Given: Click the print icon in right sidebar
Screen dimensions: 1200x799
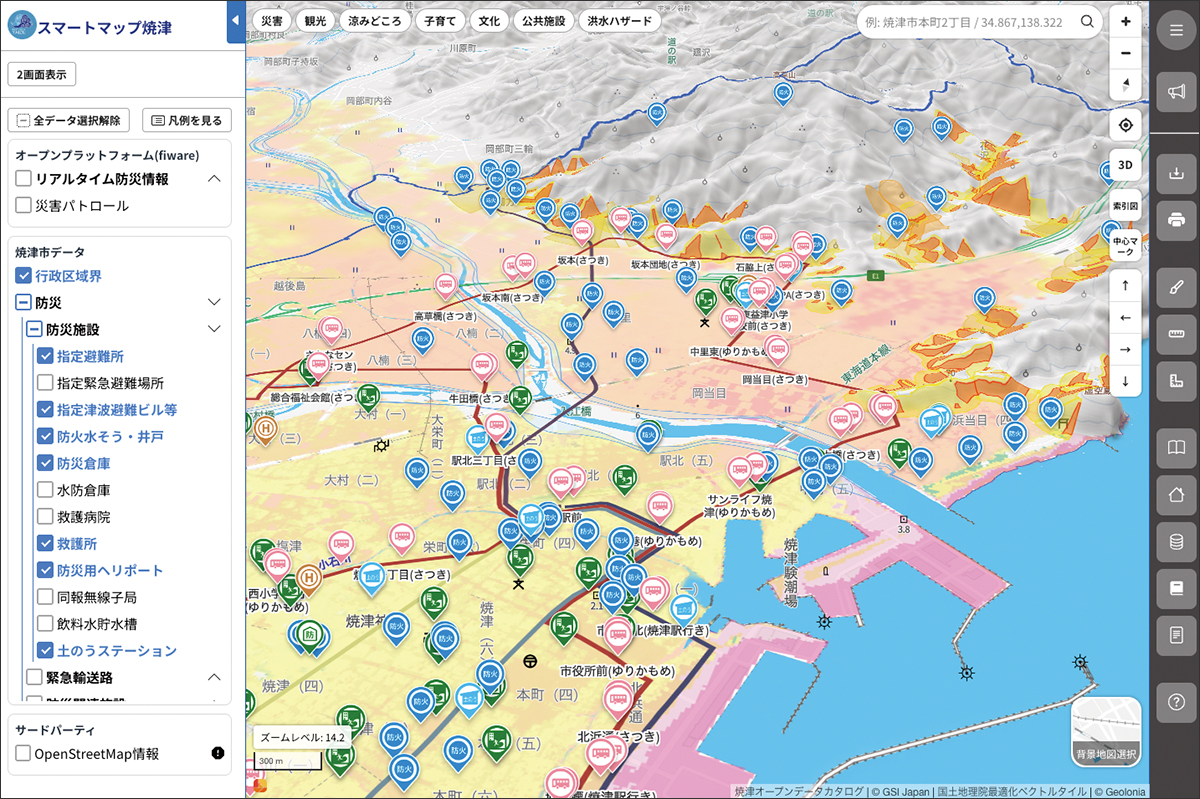Looking at the screenshot, I should tap(1175, 221).
